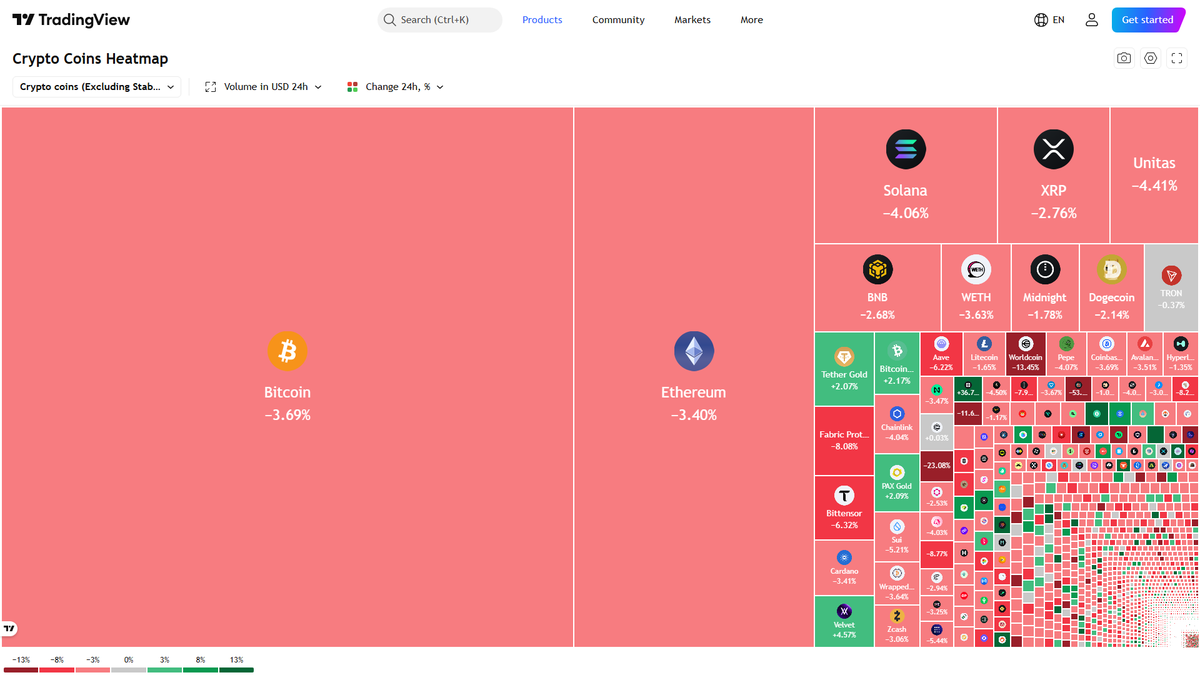Expand the Volume in USD 24h dropdown
The width and height of the screenshot is (1200, 675).
click(x=263, y=87)
